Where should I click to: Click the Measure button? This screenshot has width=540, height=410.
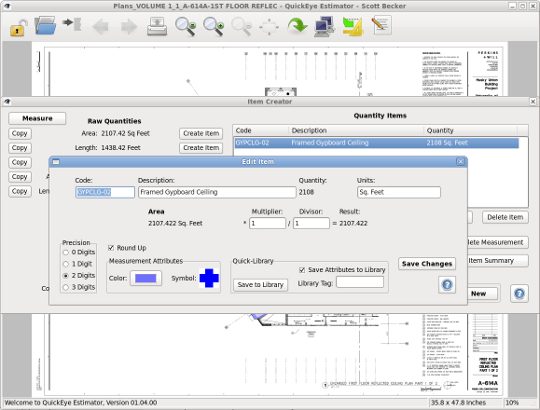pos(37,118)
